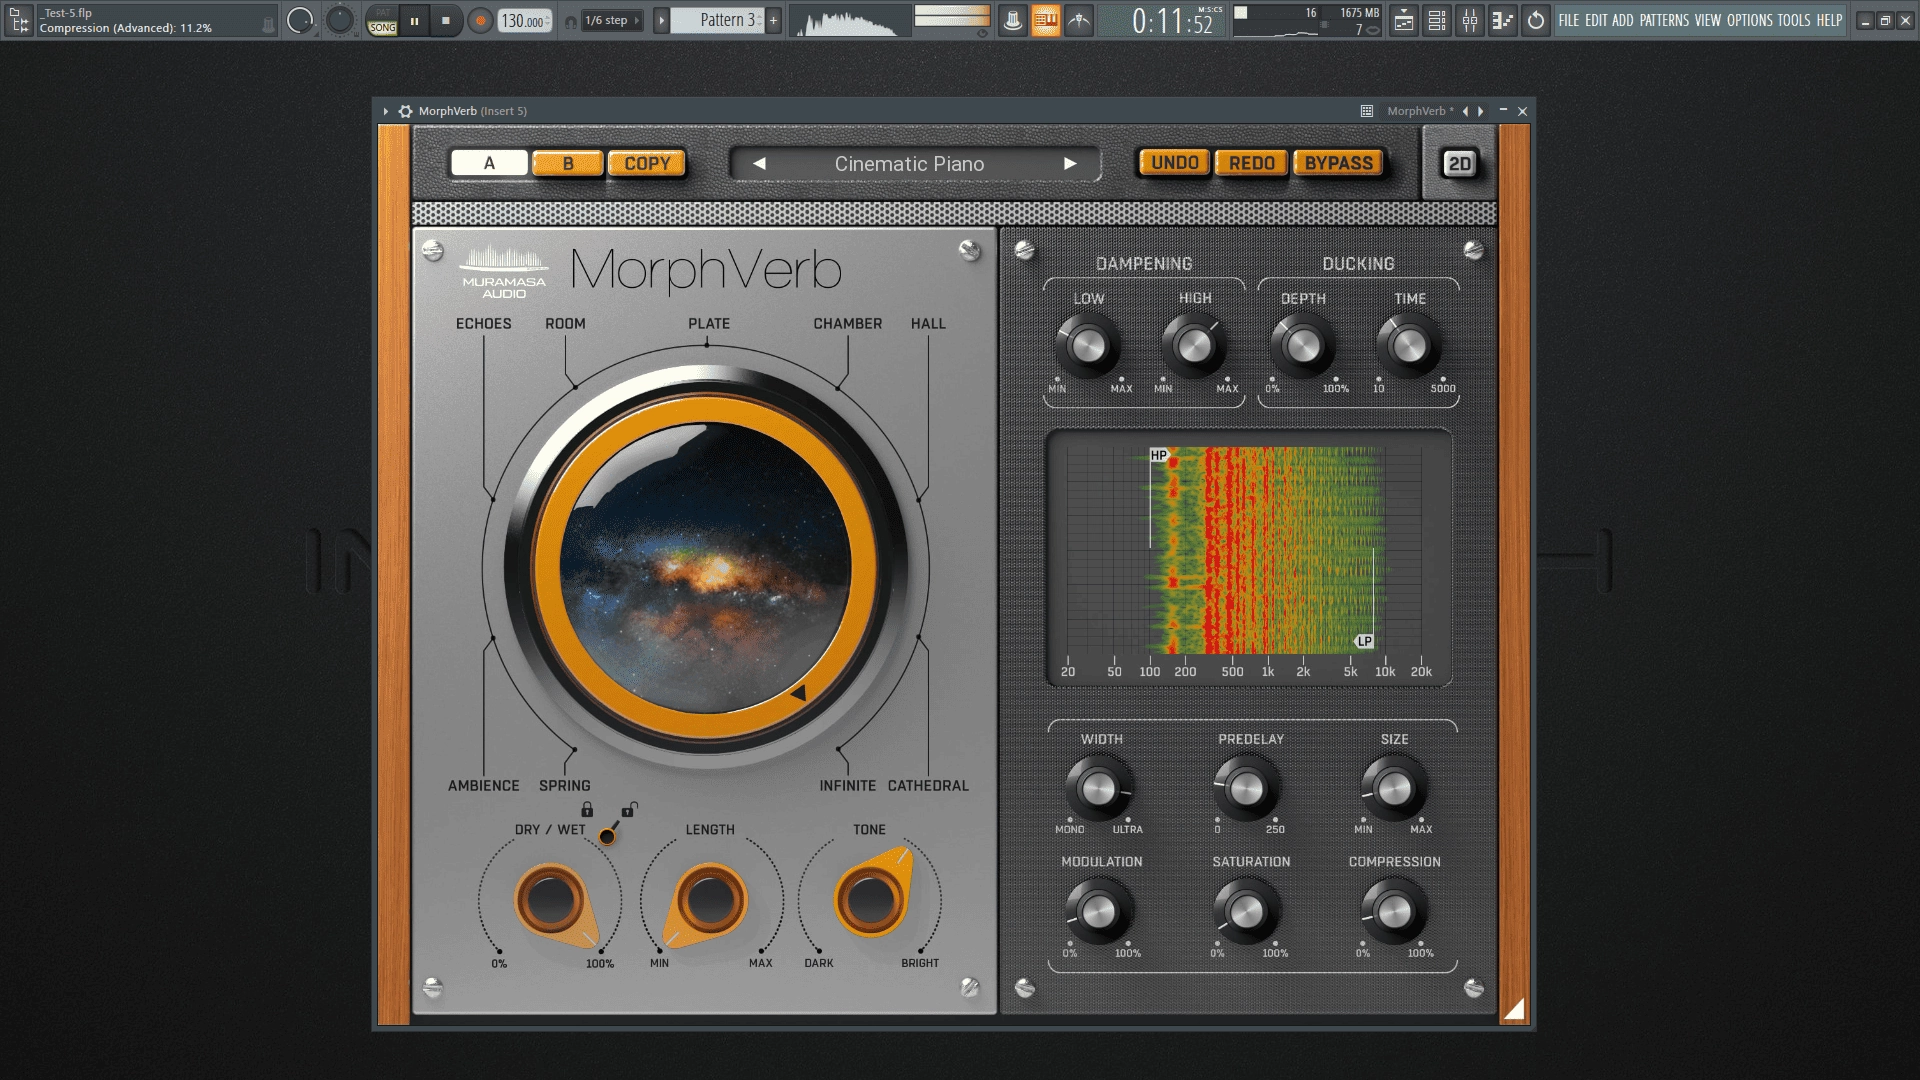The image size is (1920, 1080).
Task: Toggle the metronome icon
Action: click(1012, 20)
